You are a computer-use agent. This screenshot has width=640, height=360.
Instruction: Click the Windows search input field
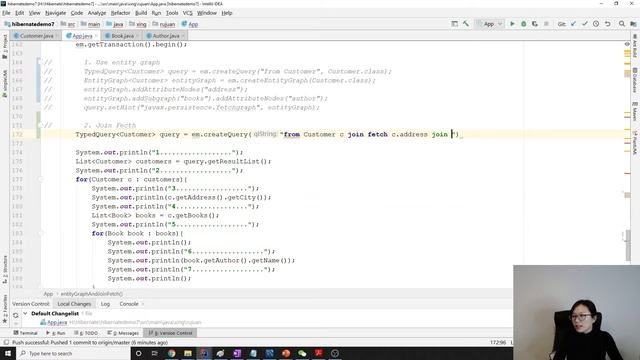pyautogui.click(x=73, y=353)
